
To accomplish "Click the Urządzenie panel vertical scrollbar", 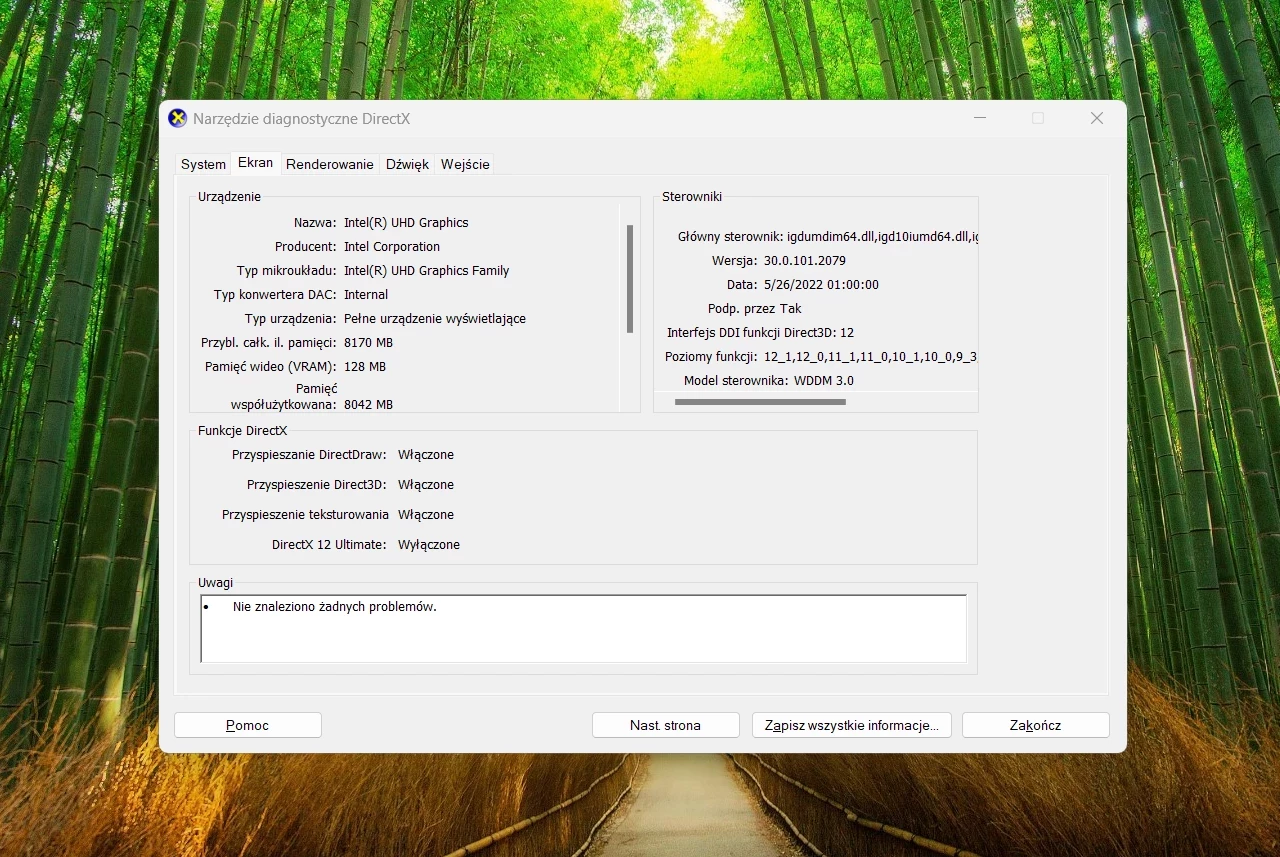I will point(630,279).
